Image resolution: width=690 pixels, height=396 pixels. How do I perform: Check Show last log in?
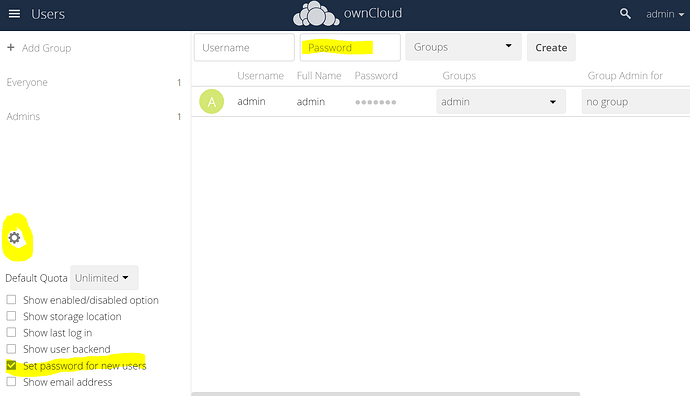pos(11,332)
